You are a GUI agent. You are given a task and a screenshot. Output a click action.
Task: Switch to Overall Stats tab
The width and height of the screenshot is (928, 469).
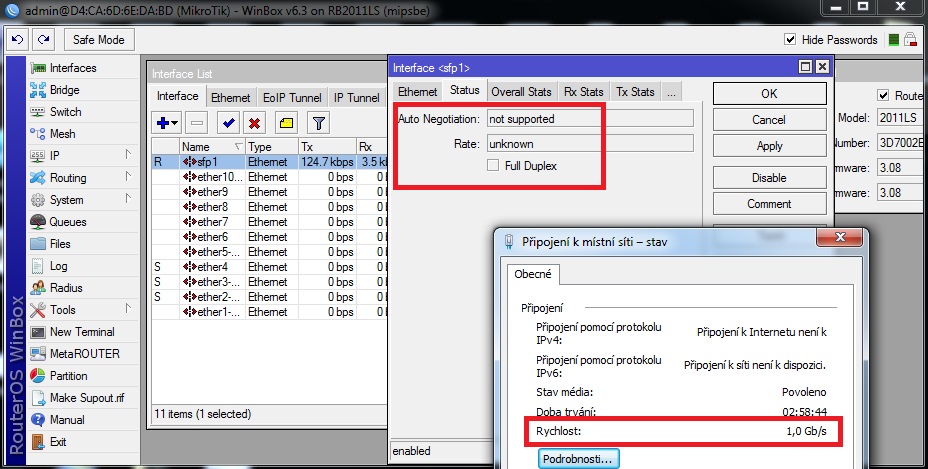pyautogui.click(x=521, y=92)
